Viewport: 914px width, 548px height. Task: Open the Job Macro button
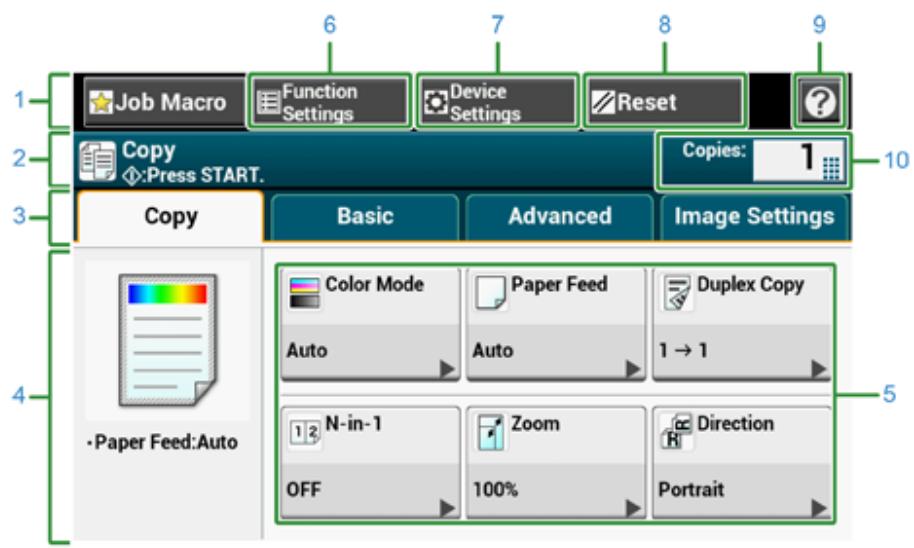coord(164,103)
